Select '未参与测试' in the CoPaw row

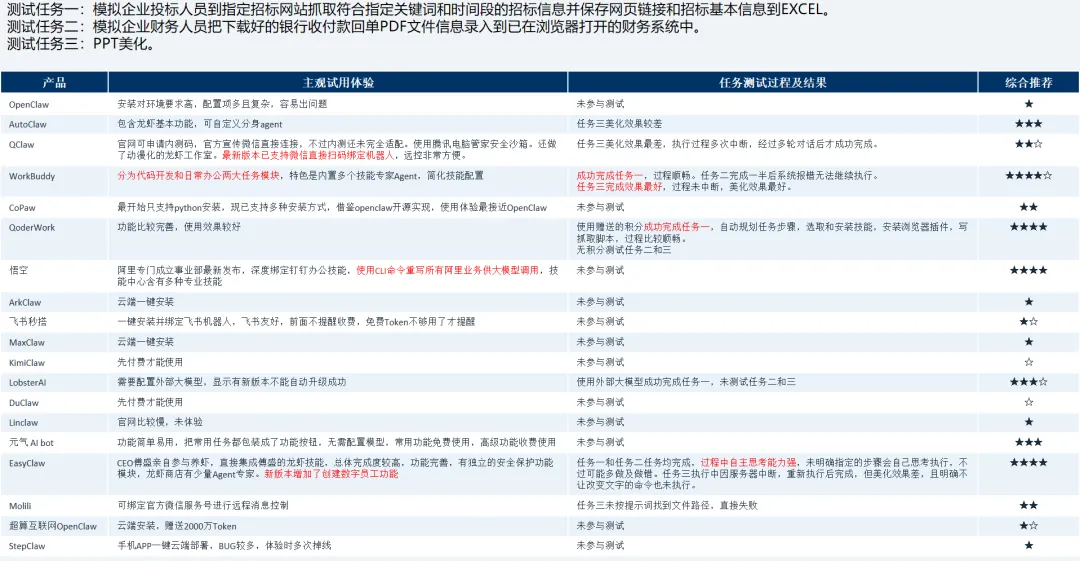(x=600, y=207)
